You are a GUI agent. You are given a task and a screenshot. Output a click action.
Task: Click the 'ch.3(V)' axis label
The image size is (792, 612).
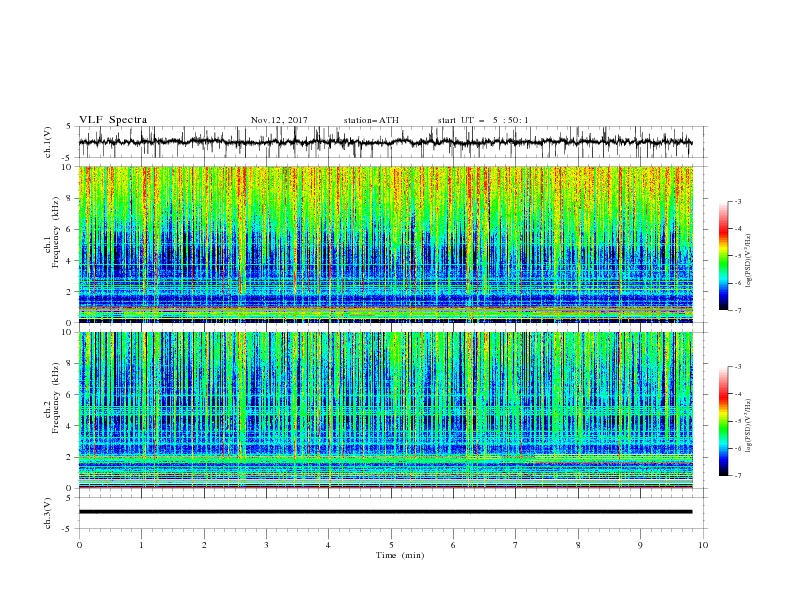point(48,513)
